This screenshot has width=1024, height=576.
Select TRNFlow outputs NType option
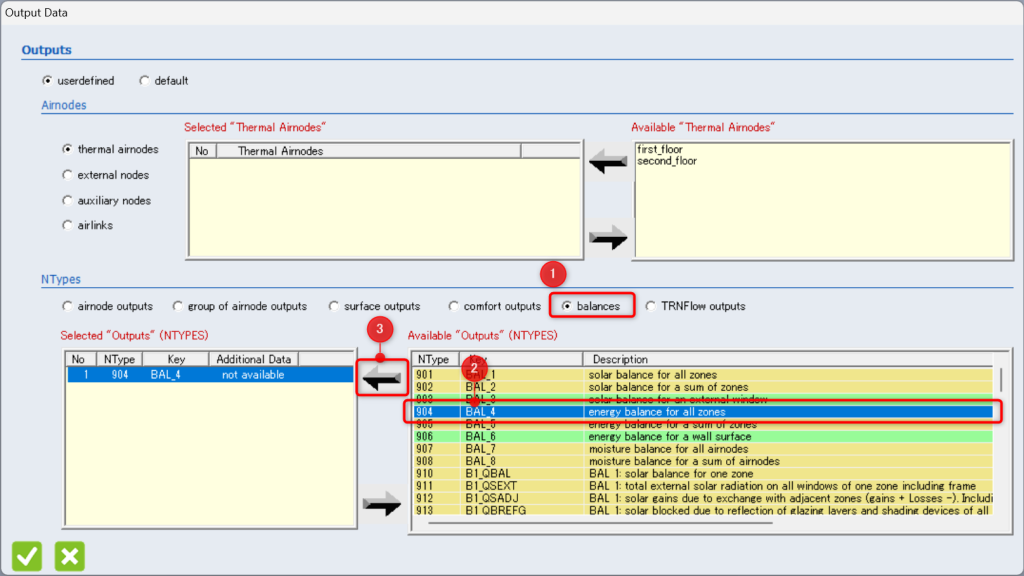pos(650,306)
